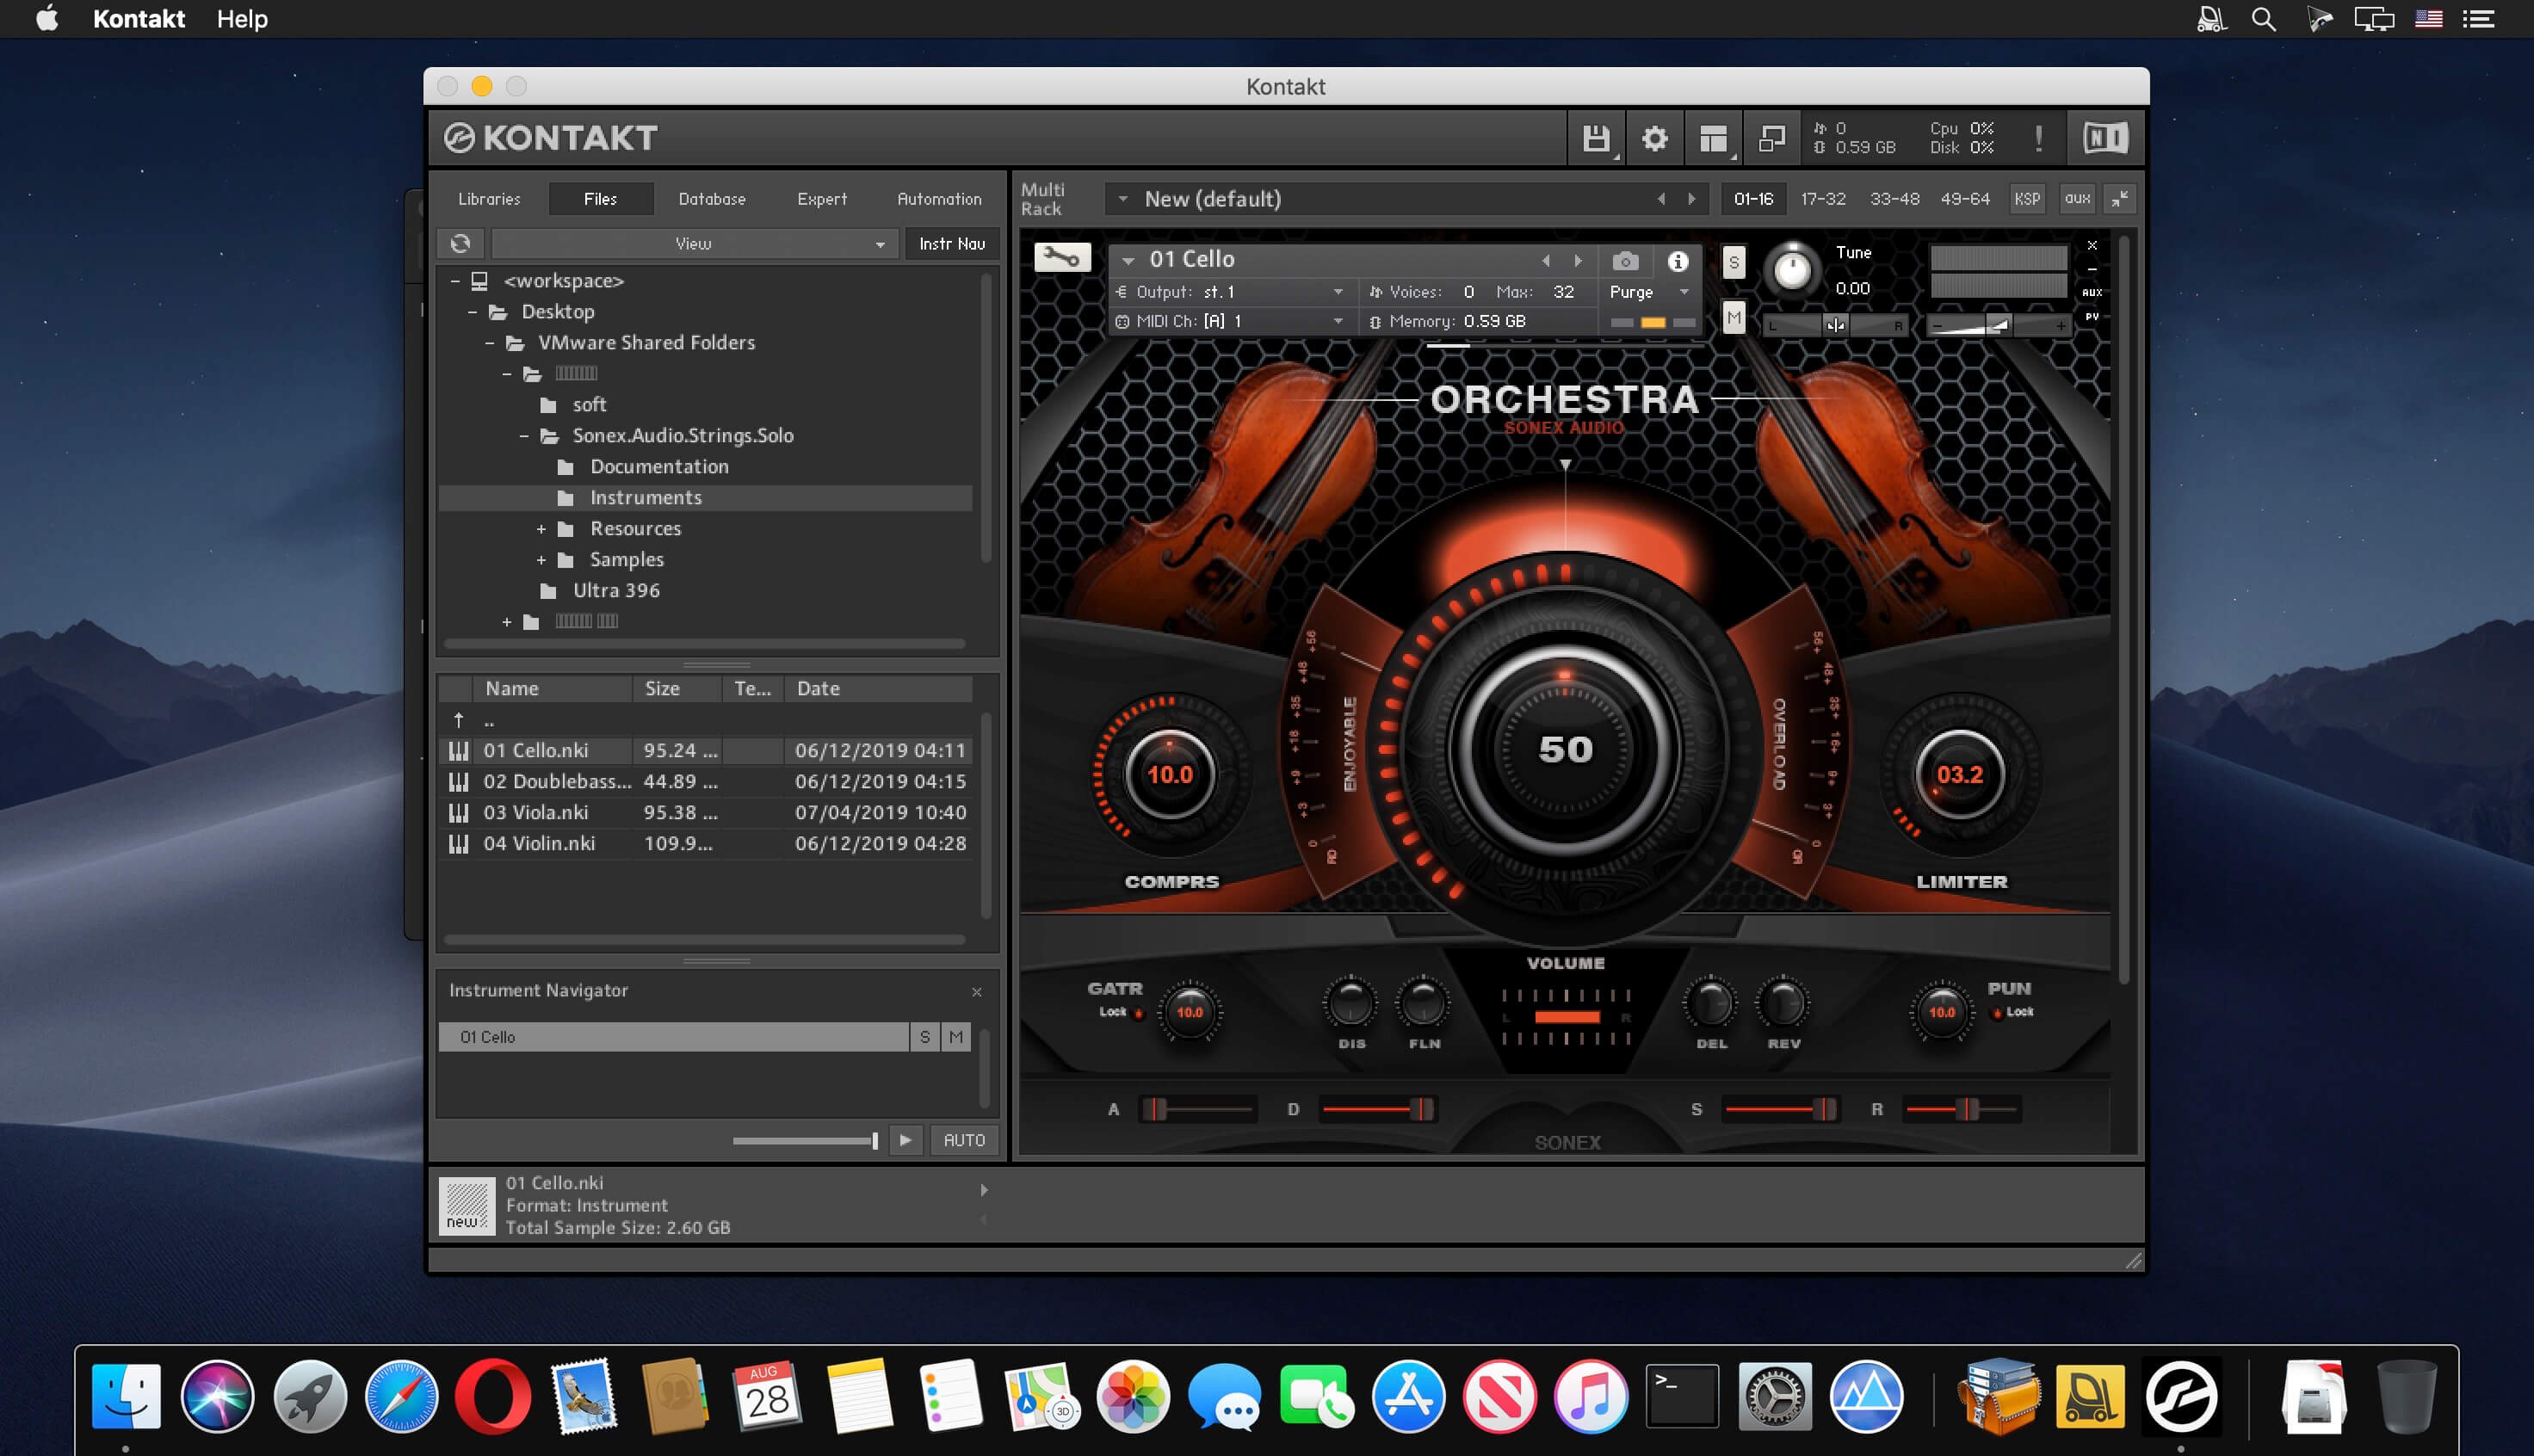Switch to the Libraries tab
2534x1456 pixels.
(489, 199)
